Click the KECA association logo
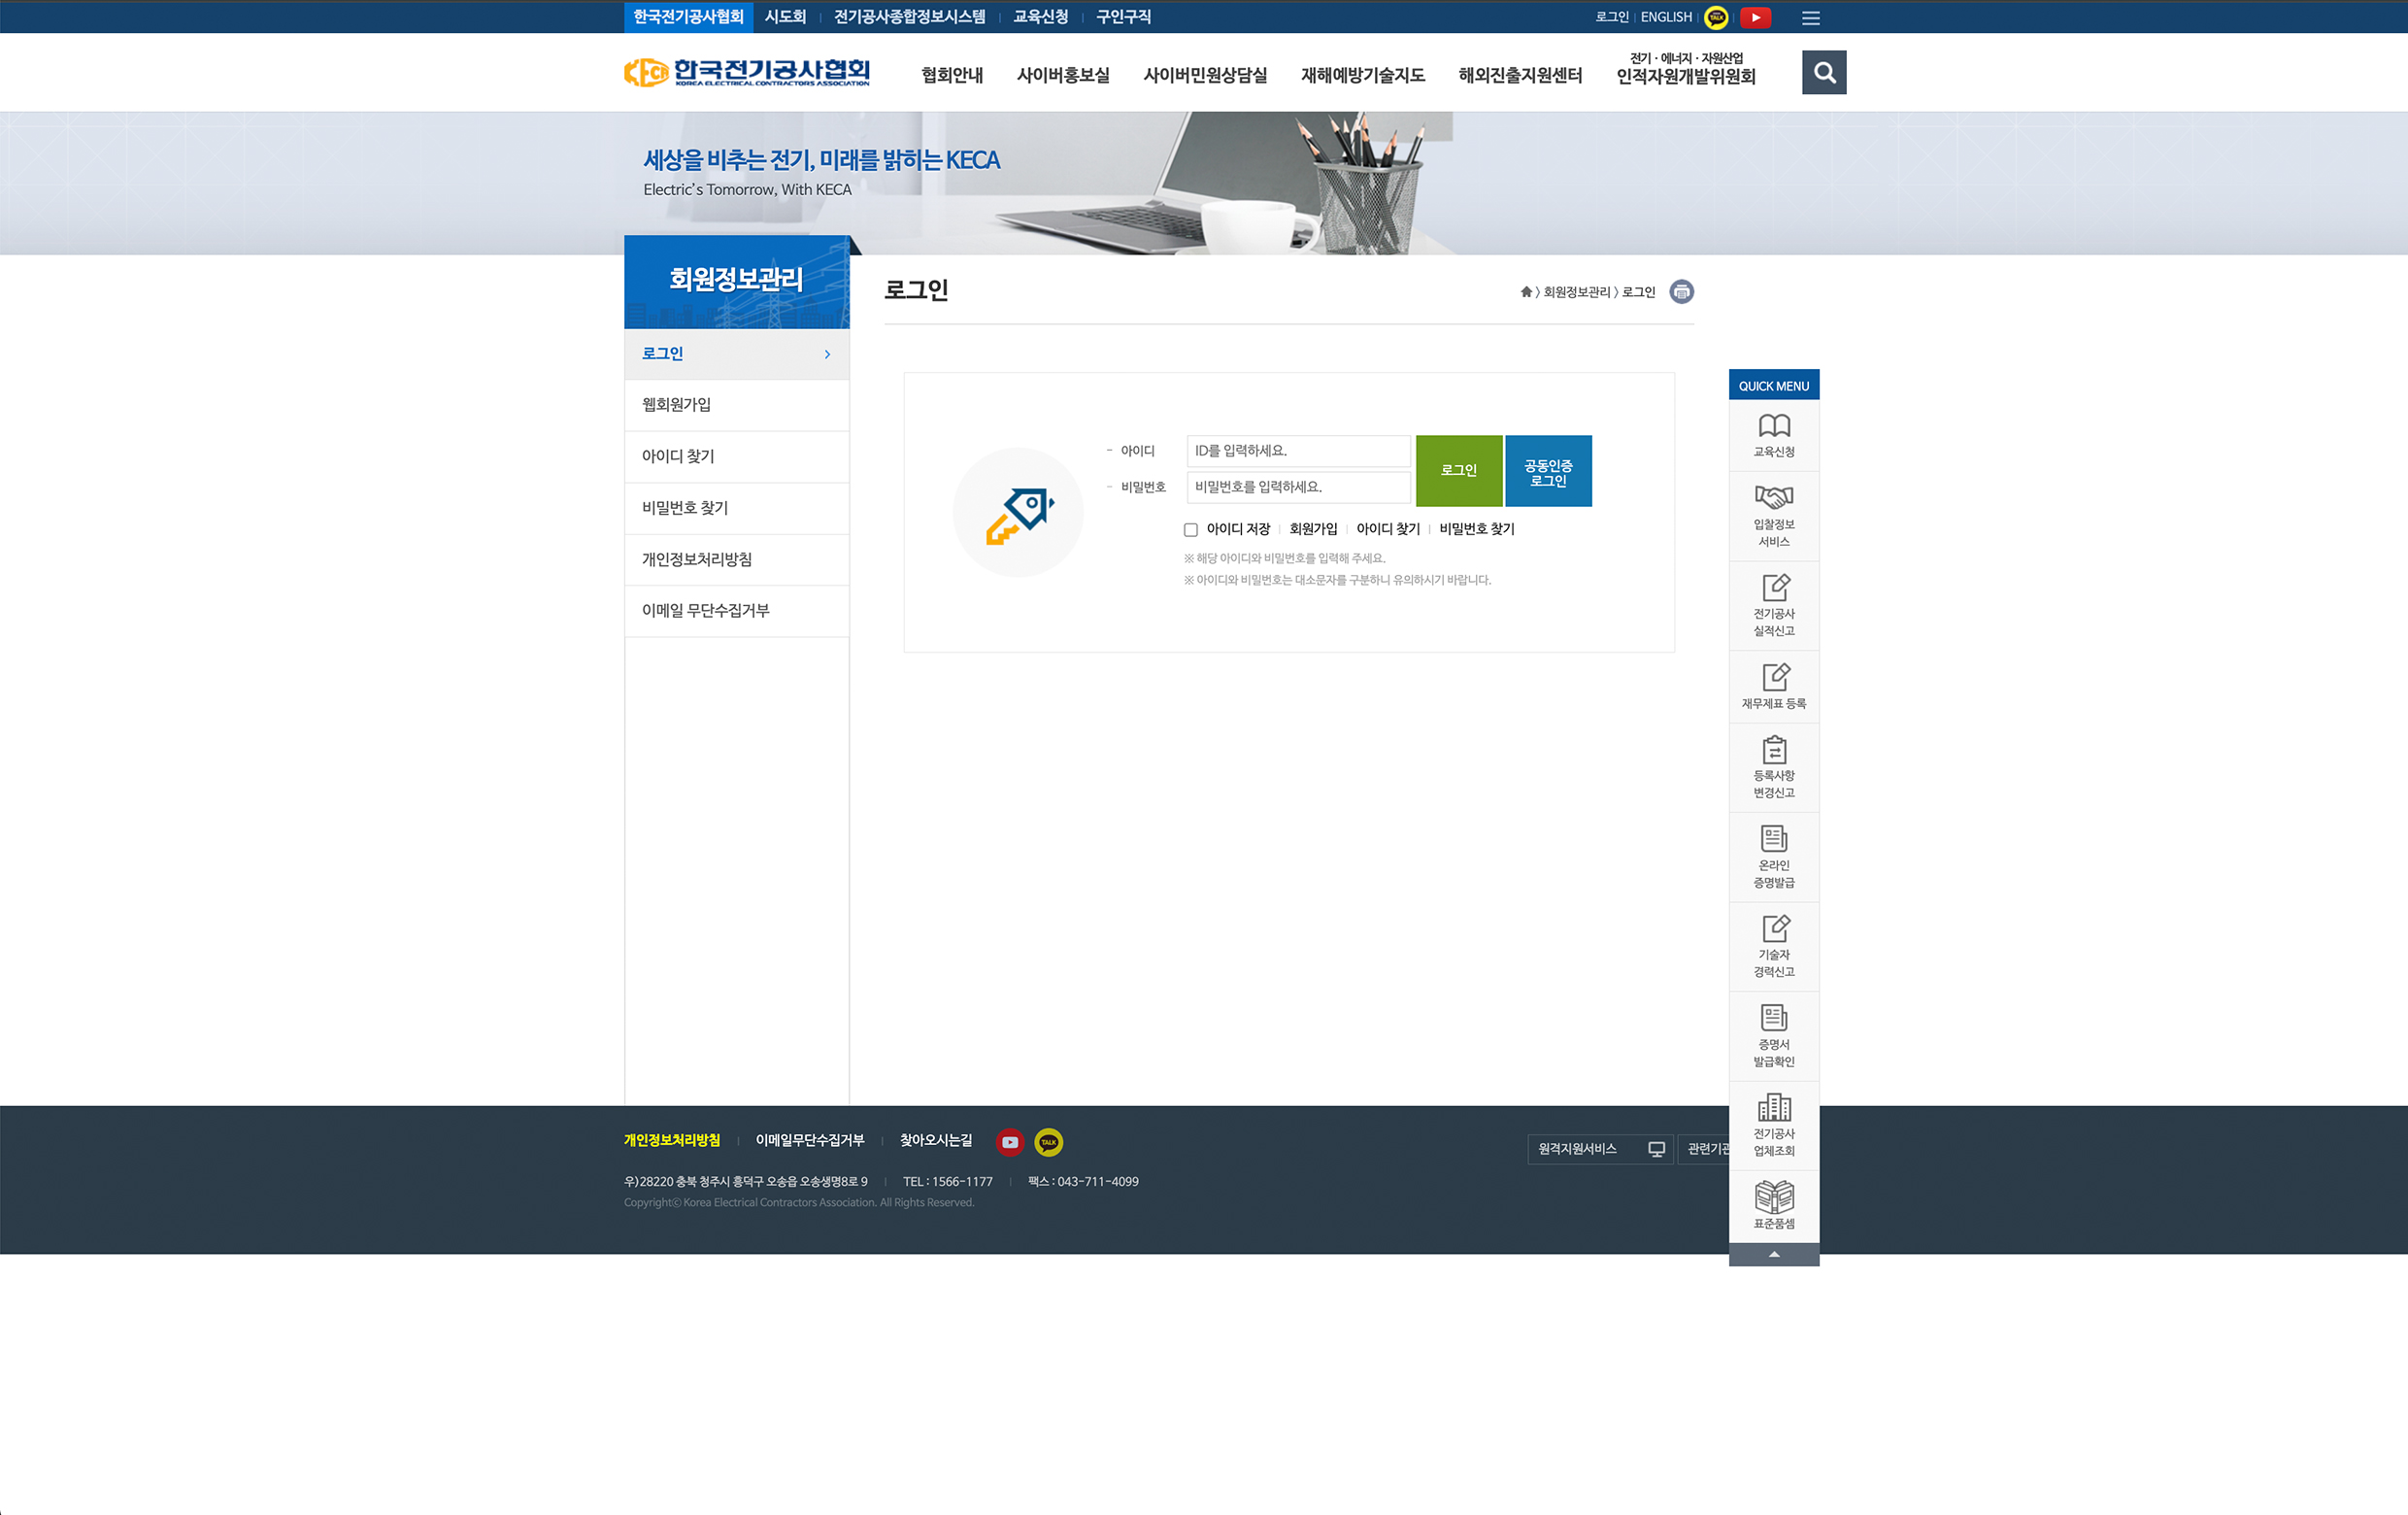 747,72
